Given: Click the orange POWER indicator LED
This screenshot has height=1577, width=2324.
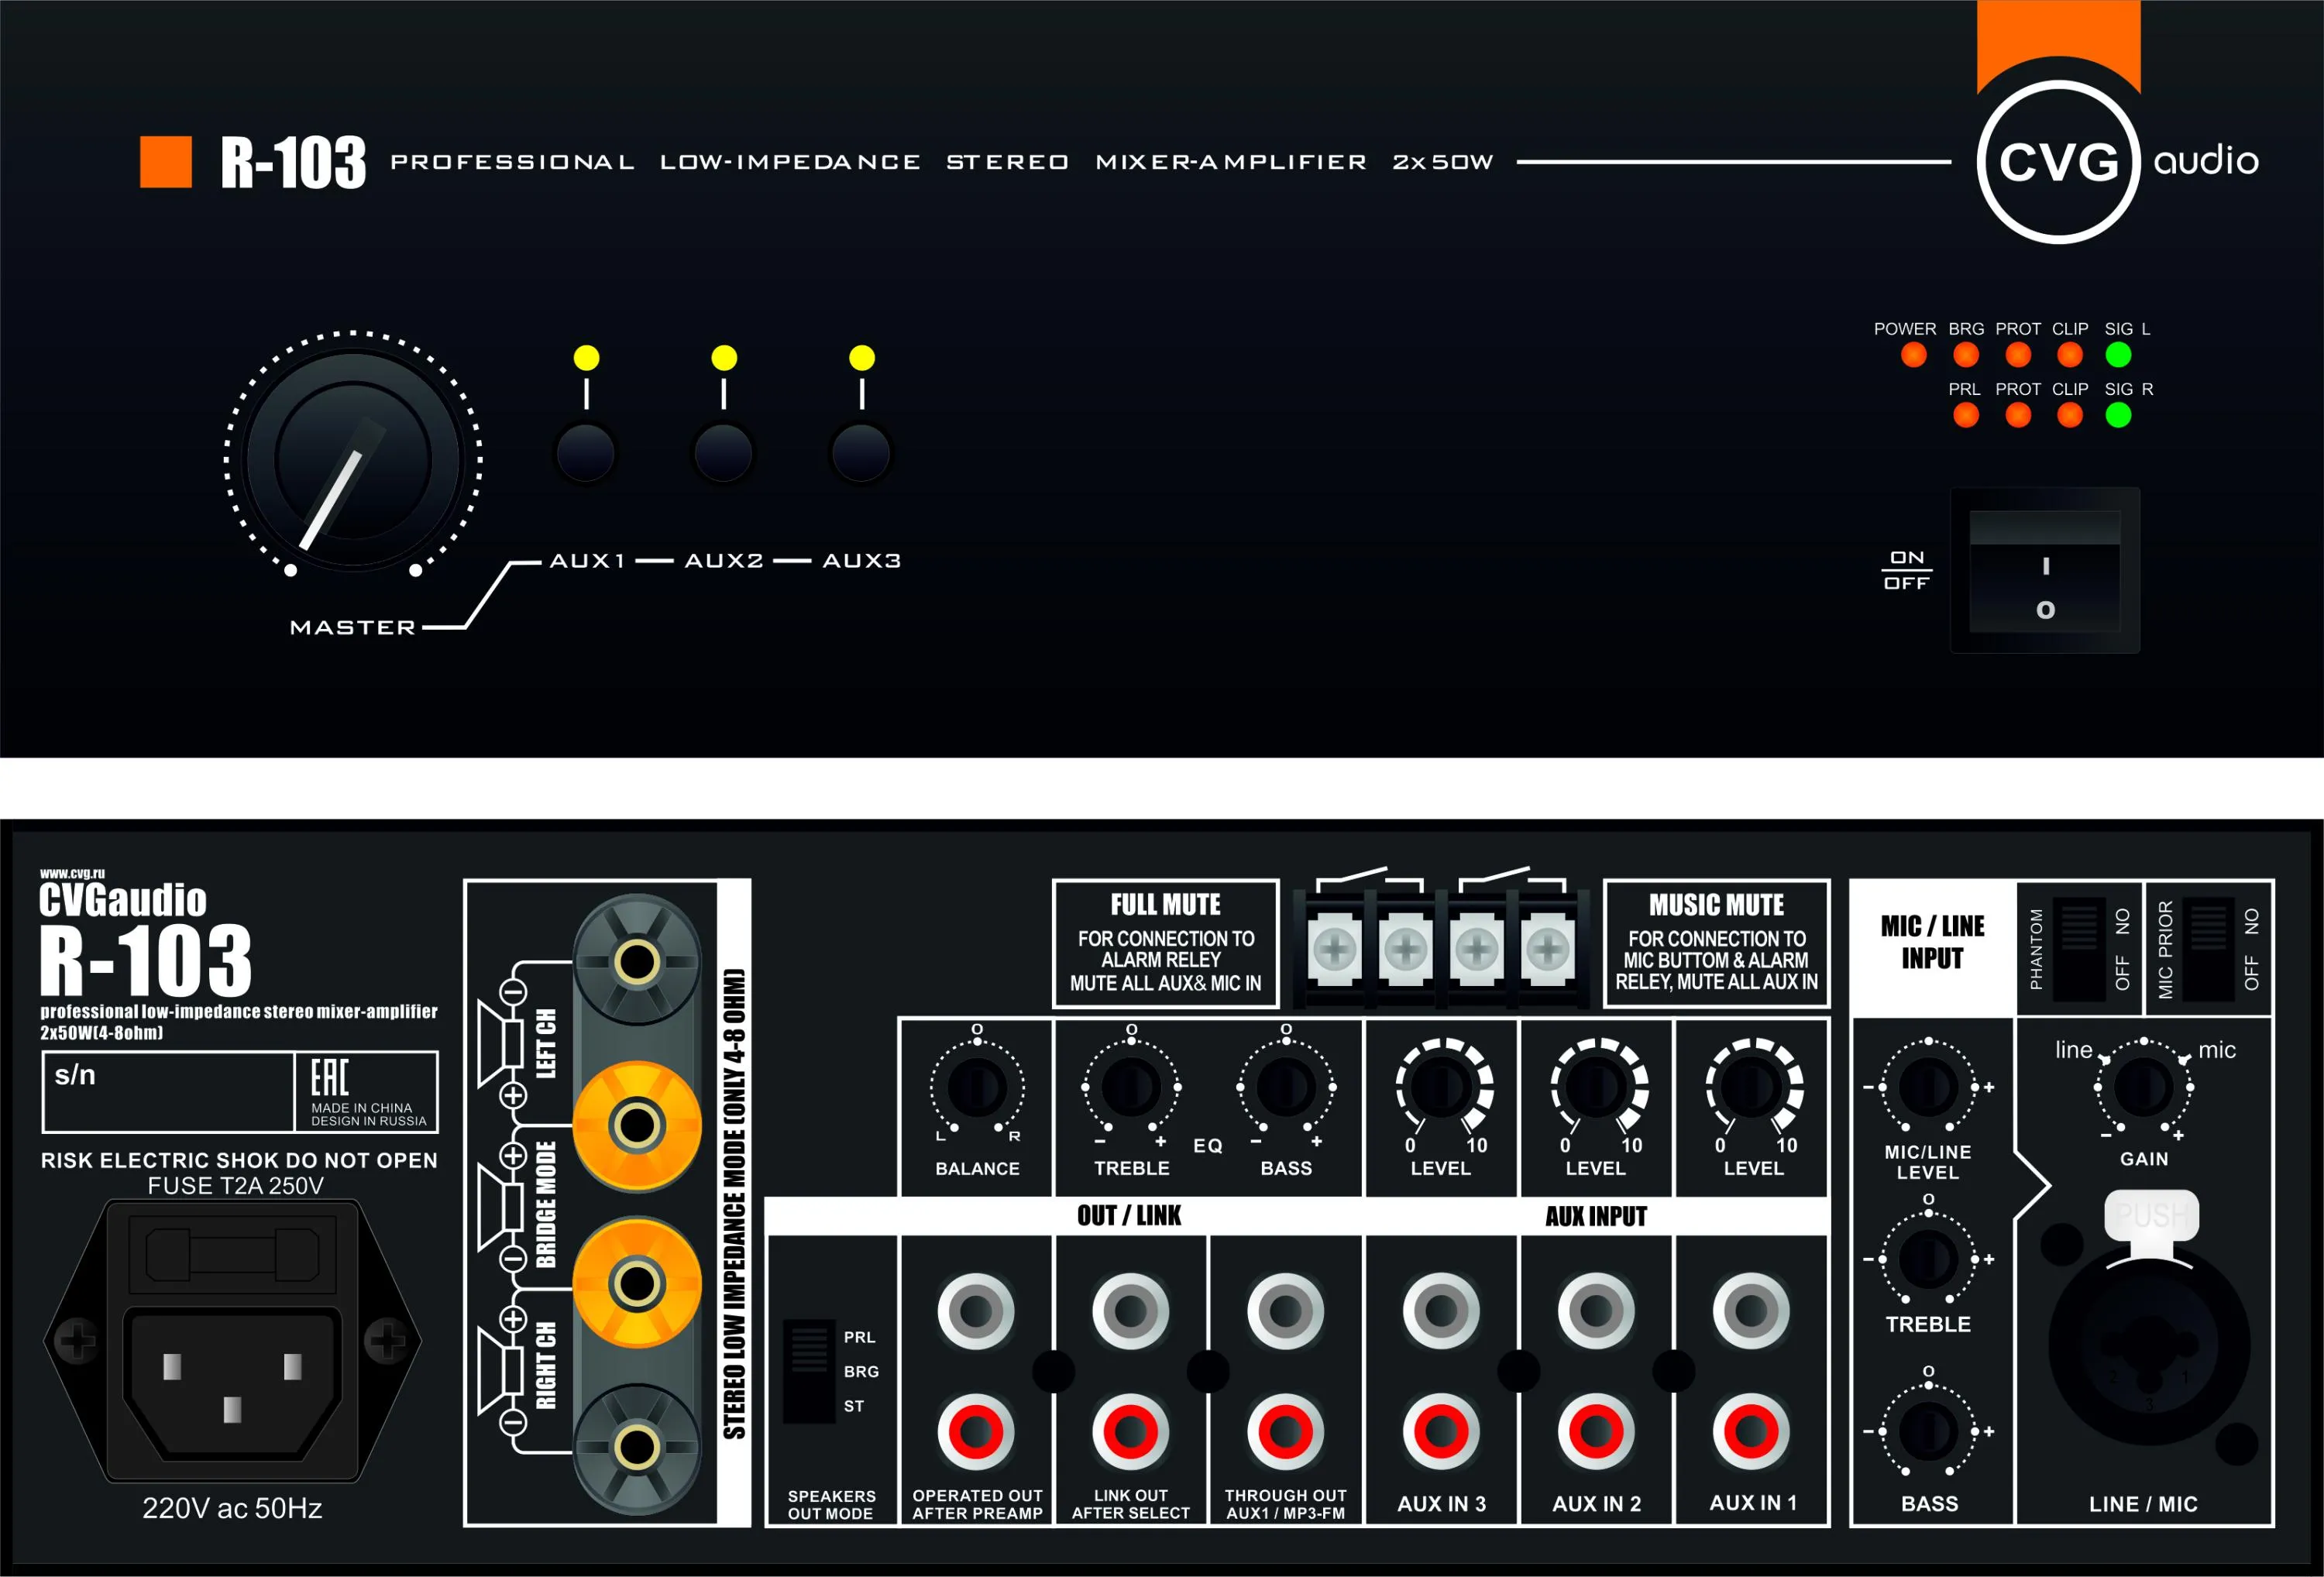Looking at the screenshot, I should tap(1913, 355).
